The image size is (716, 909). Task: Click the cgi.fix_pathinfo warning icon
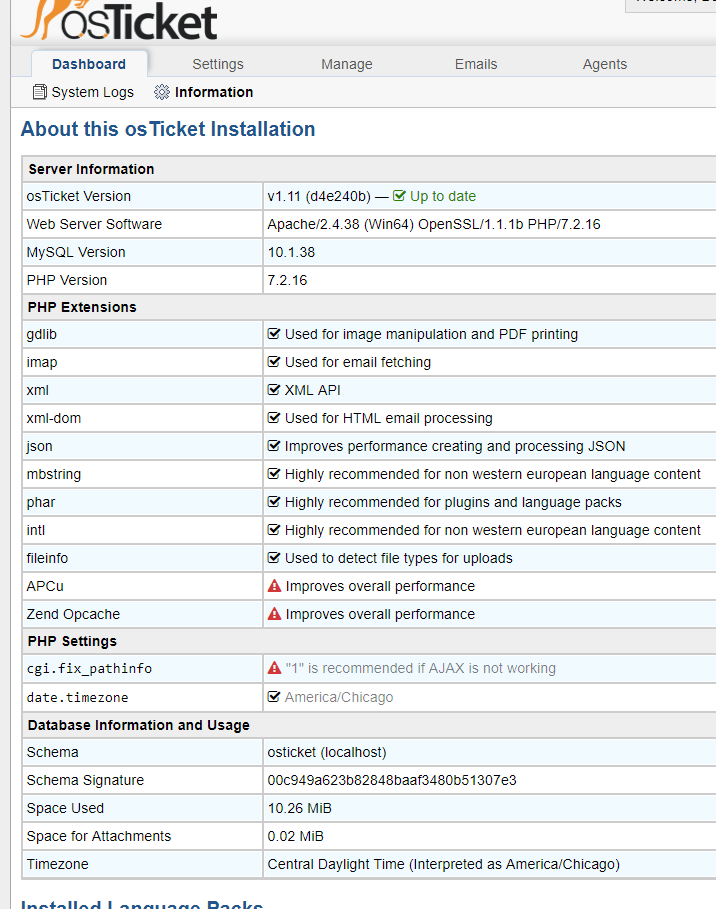click(274, 668)
